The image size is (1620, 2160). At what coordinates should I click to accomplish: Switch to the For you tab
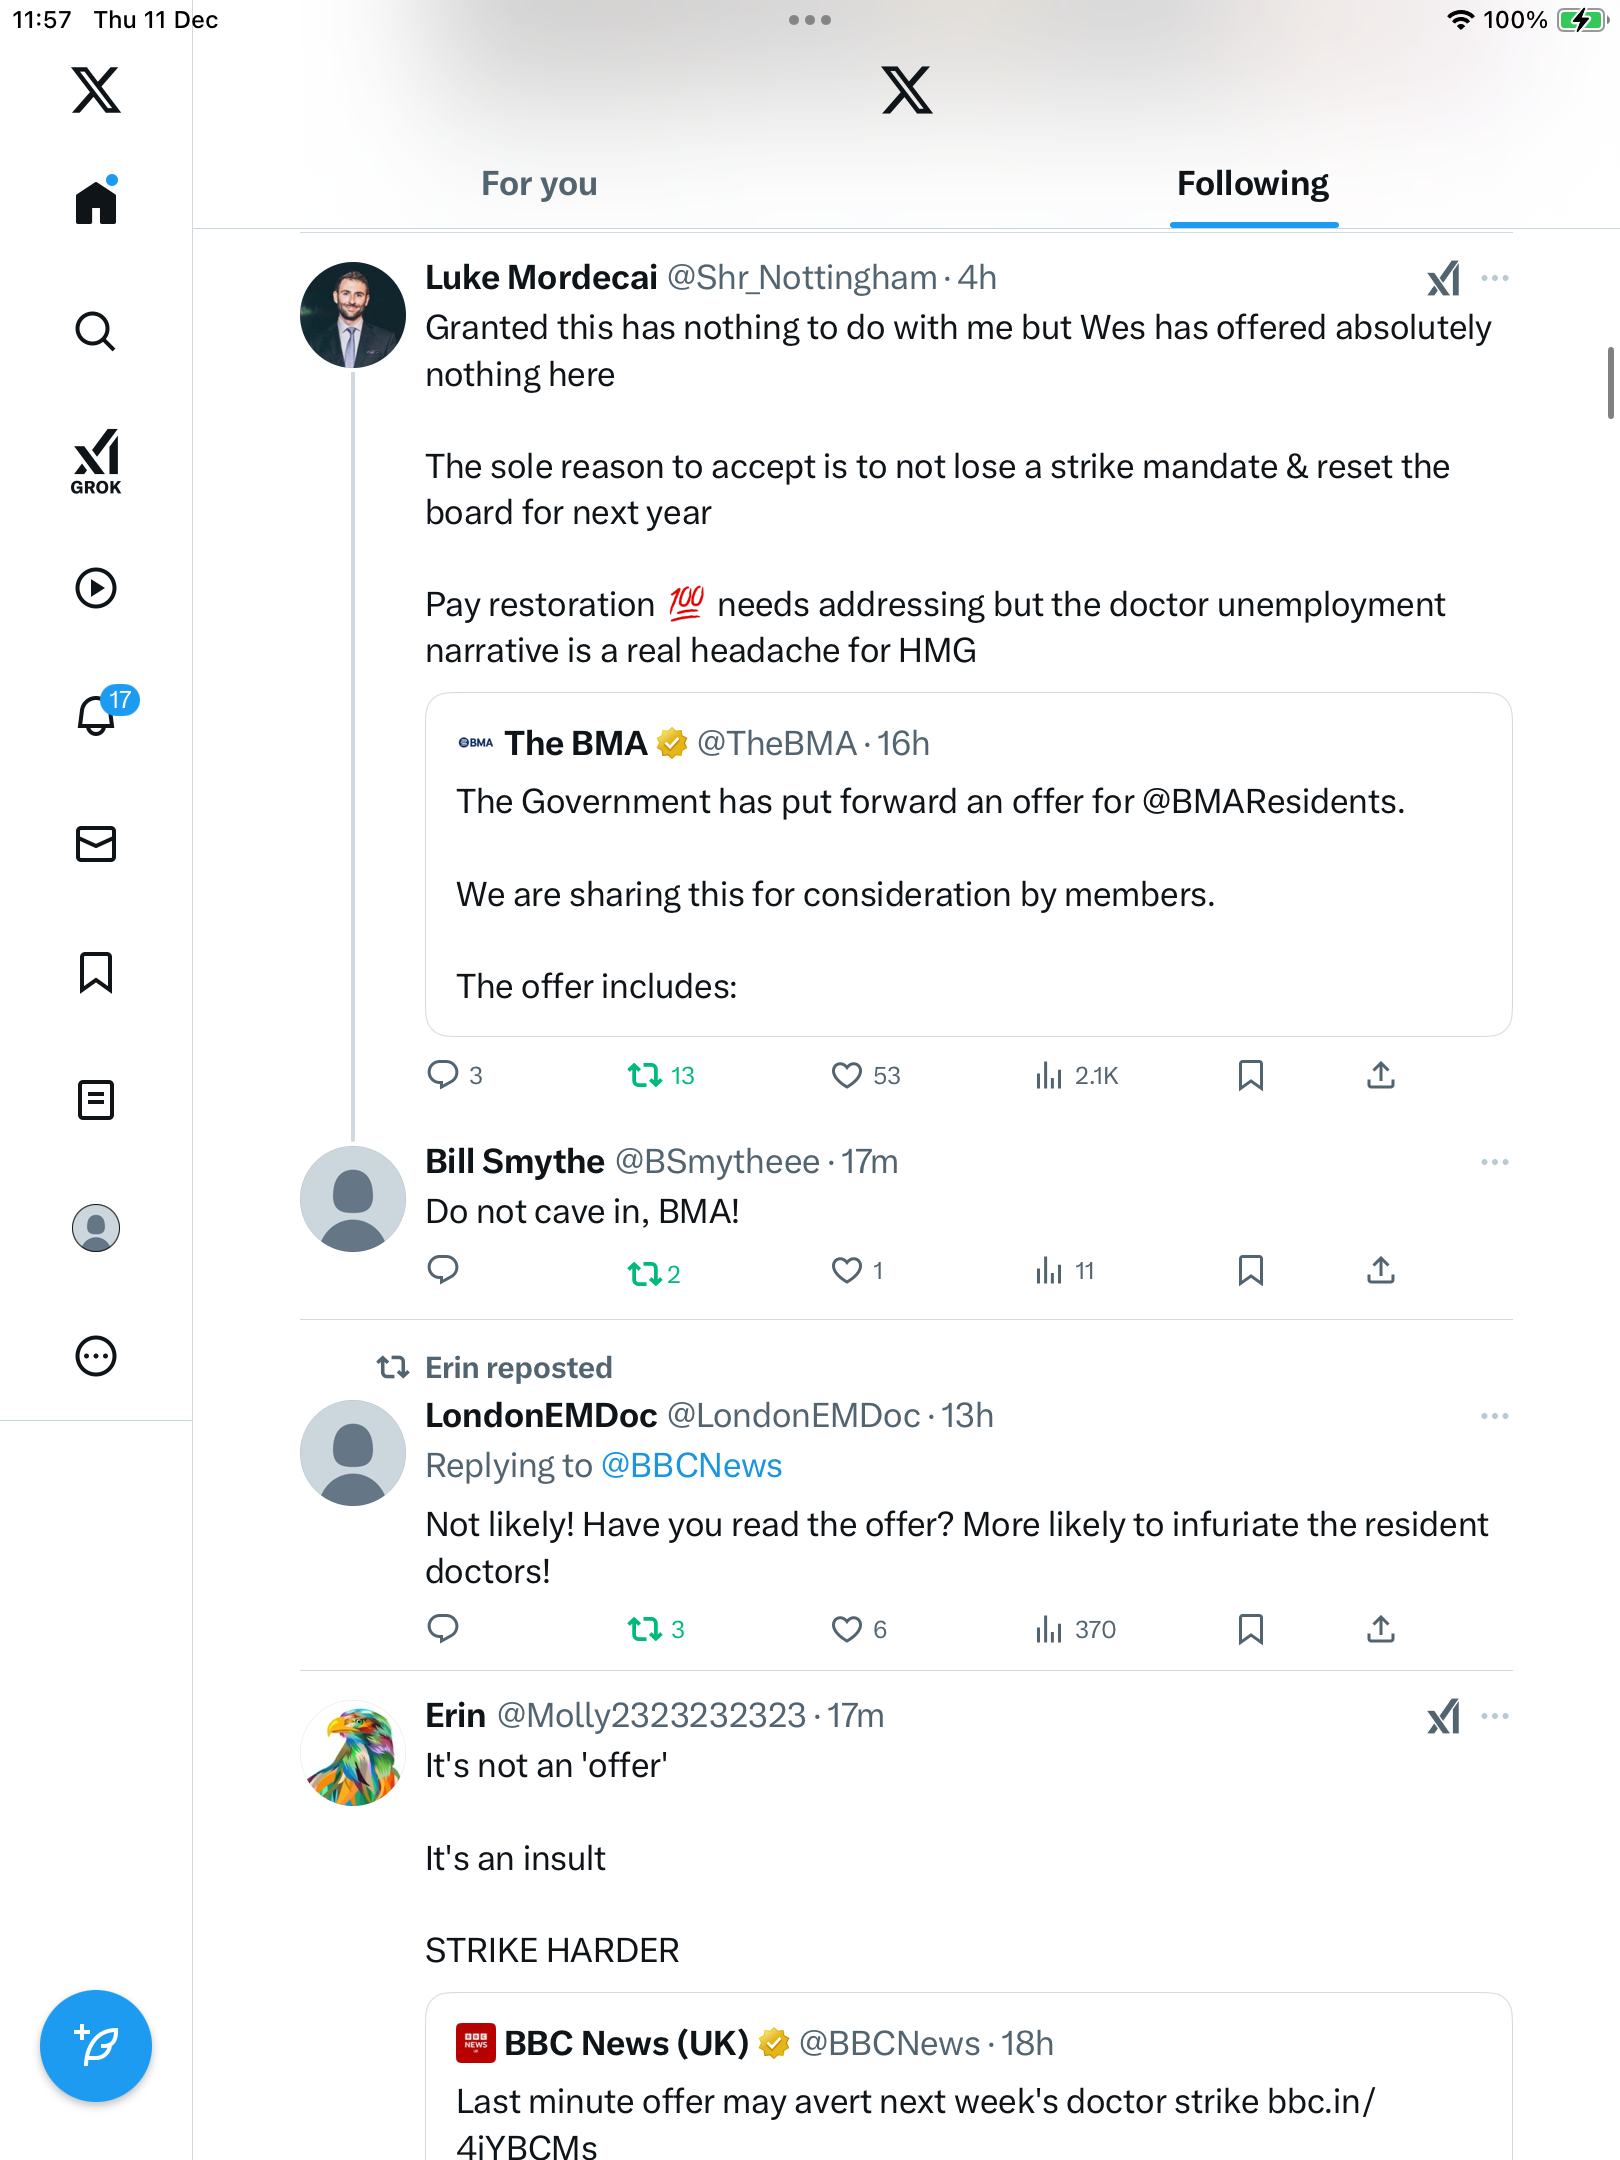[539, 184]
